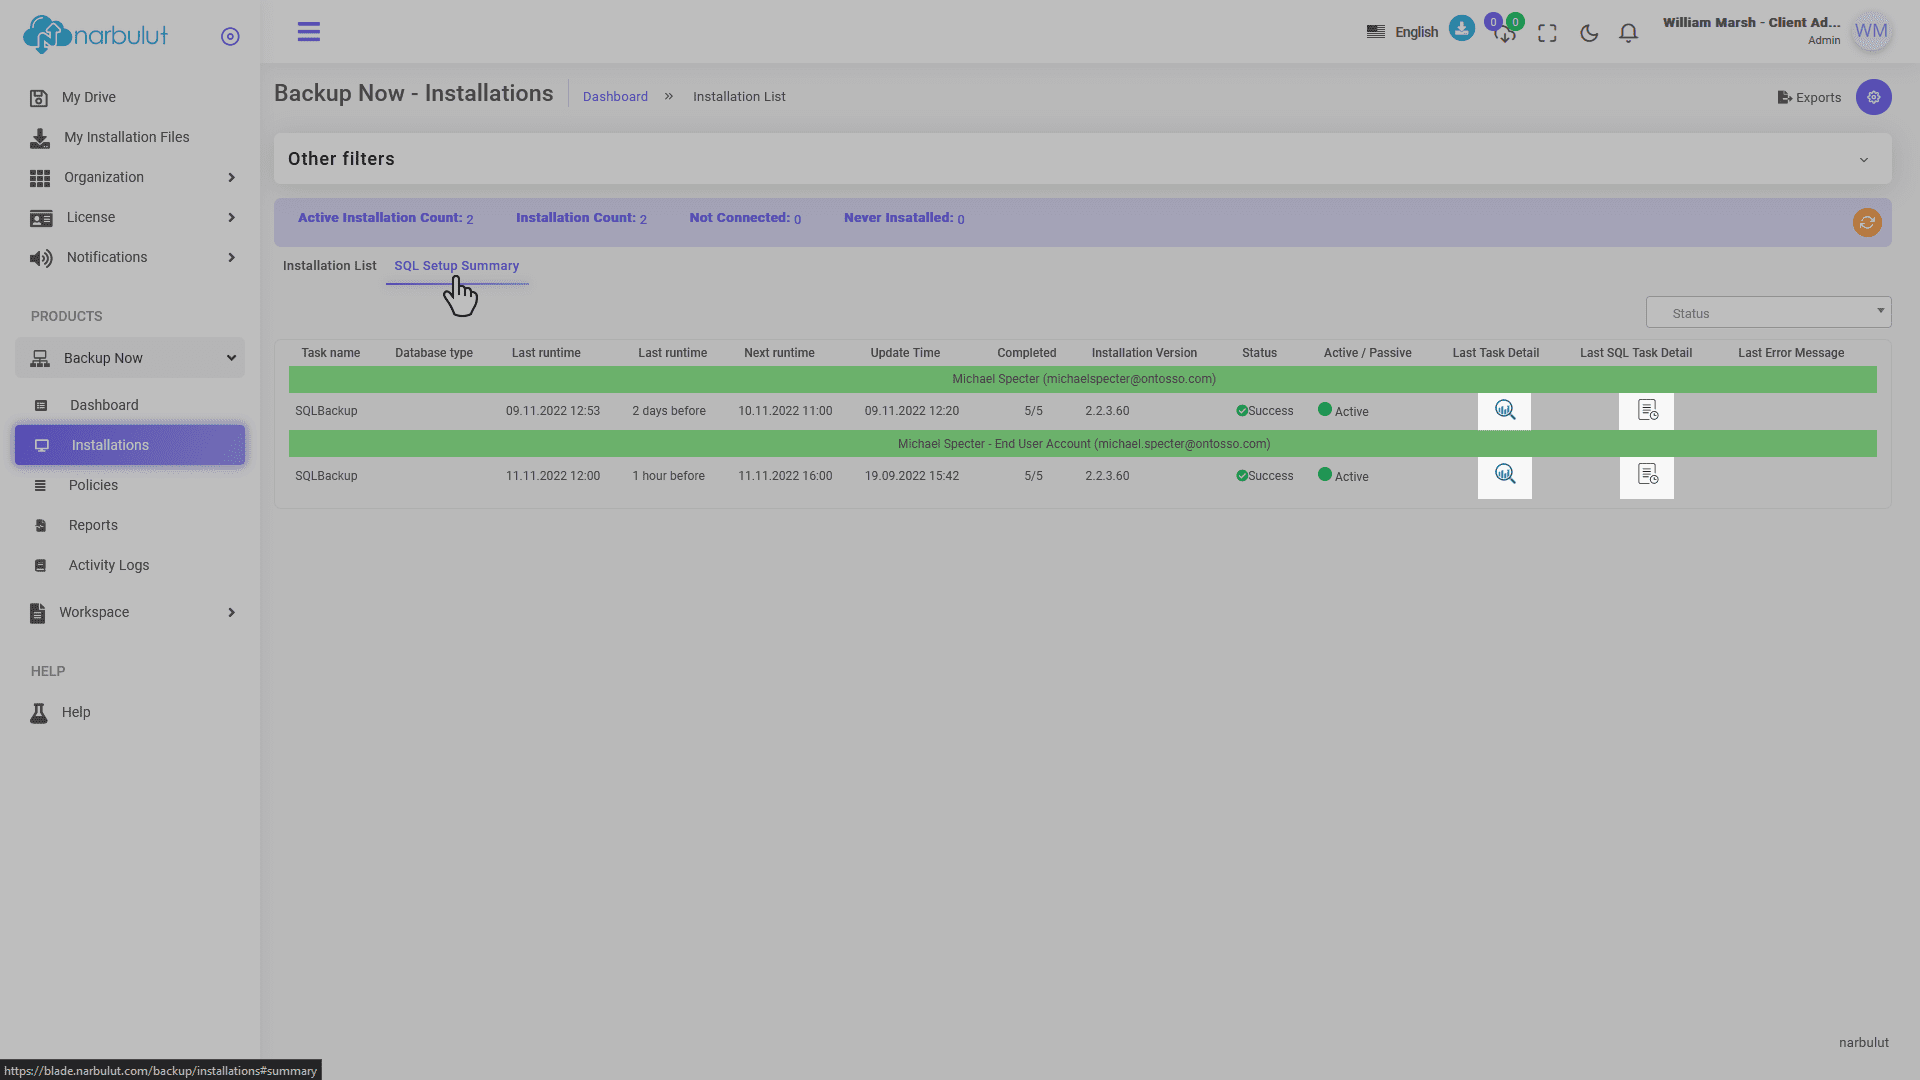Click the Installation Count label

(x=581, y=218)
